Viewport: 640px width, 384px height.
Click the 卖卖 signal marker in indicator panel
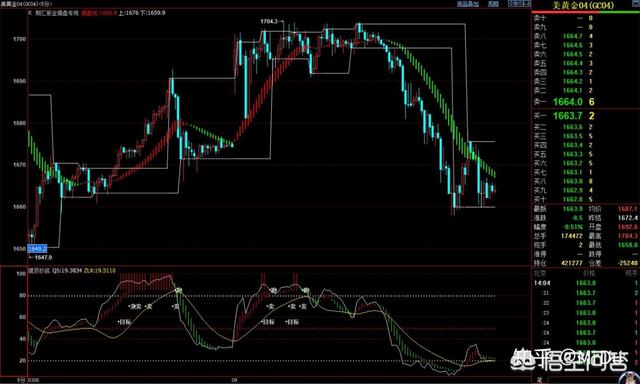point(136,306)
